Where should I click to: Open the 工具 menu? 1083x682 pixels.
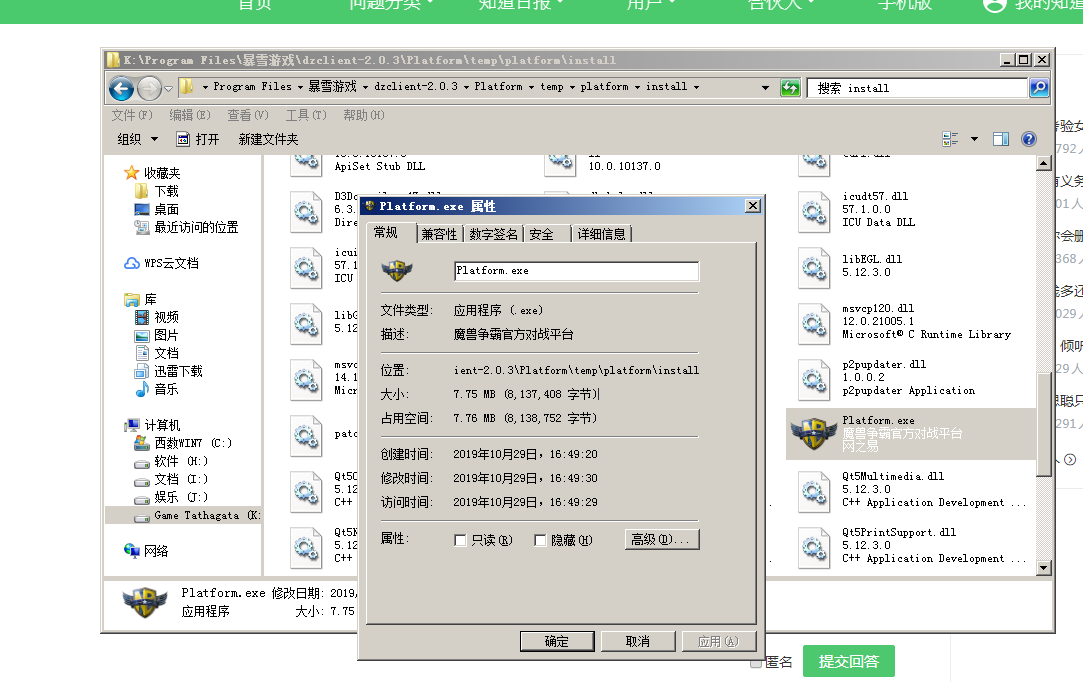[x=303, y=114]
